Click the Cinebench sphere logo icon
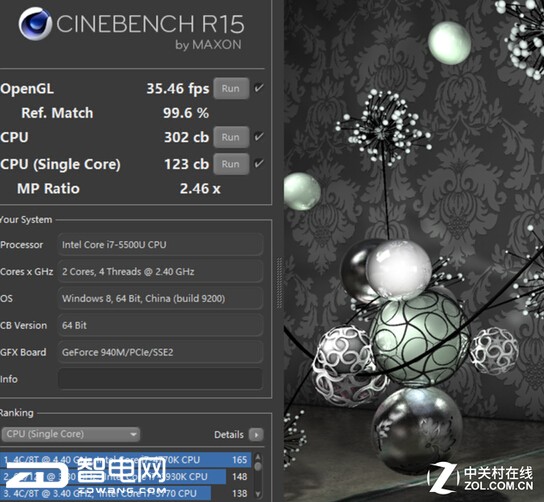The width and height of the screenshot is (544, 502). click(x=35, y=24)
